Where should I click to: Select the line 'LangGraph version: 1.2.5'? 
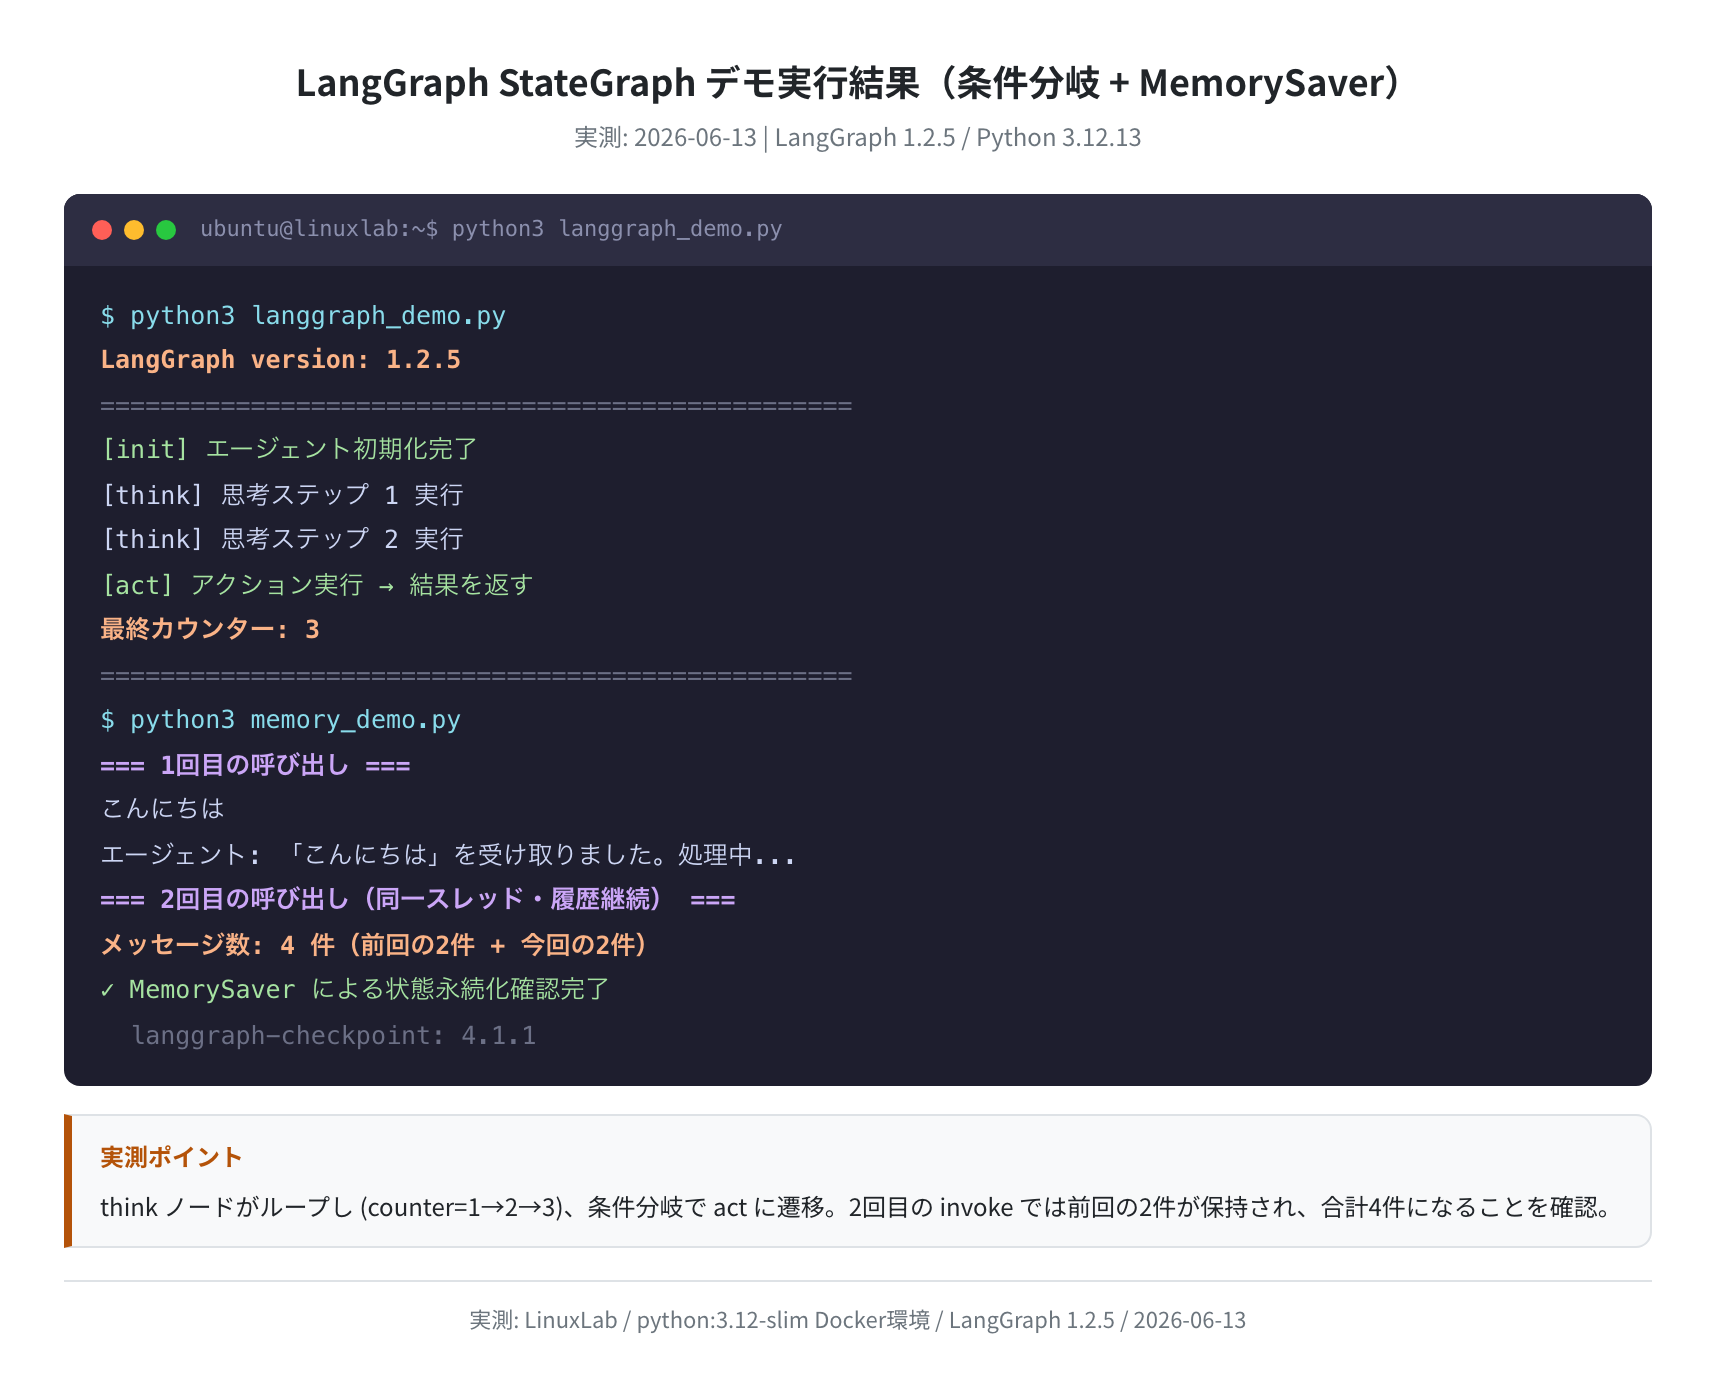tap(281, 360)
